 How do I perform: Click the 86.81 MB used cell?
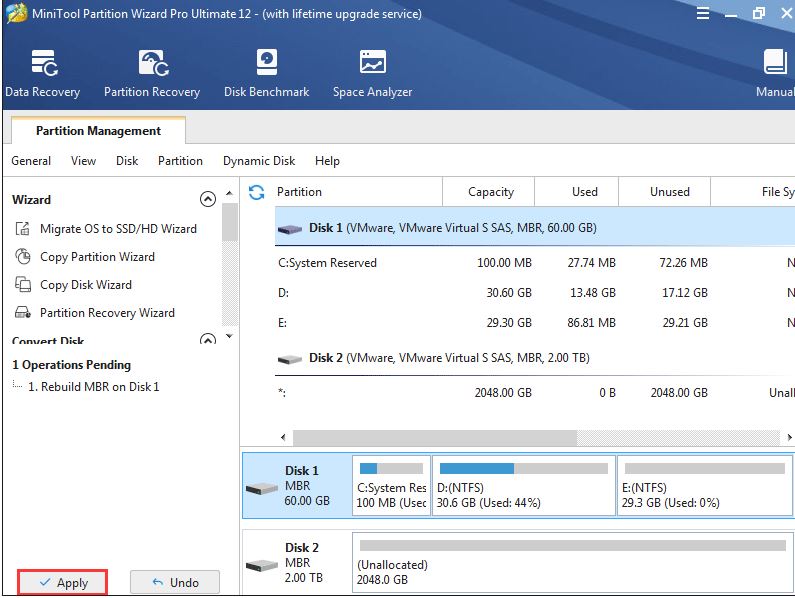coord(591,323)
